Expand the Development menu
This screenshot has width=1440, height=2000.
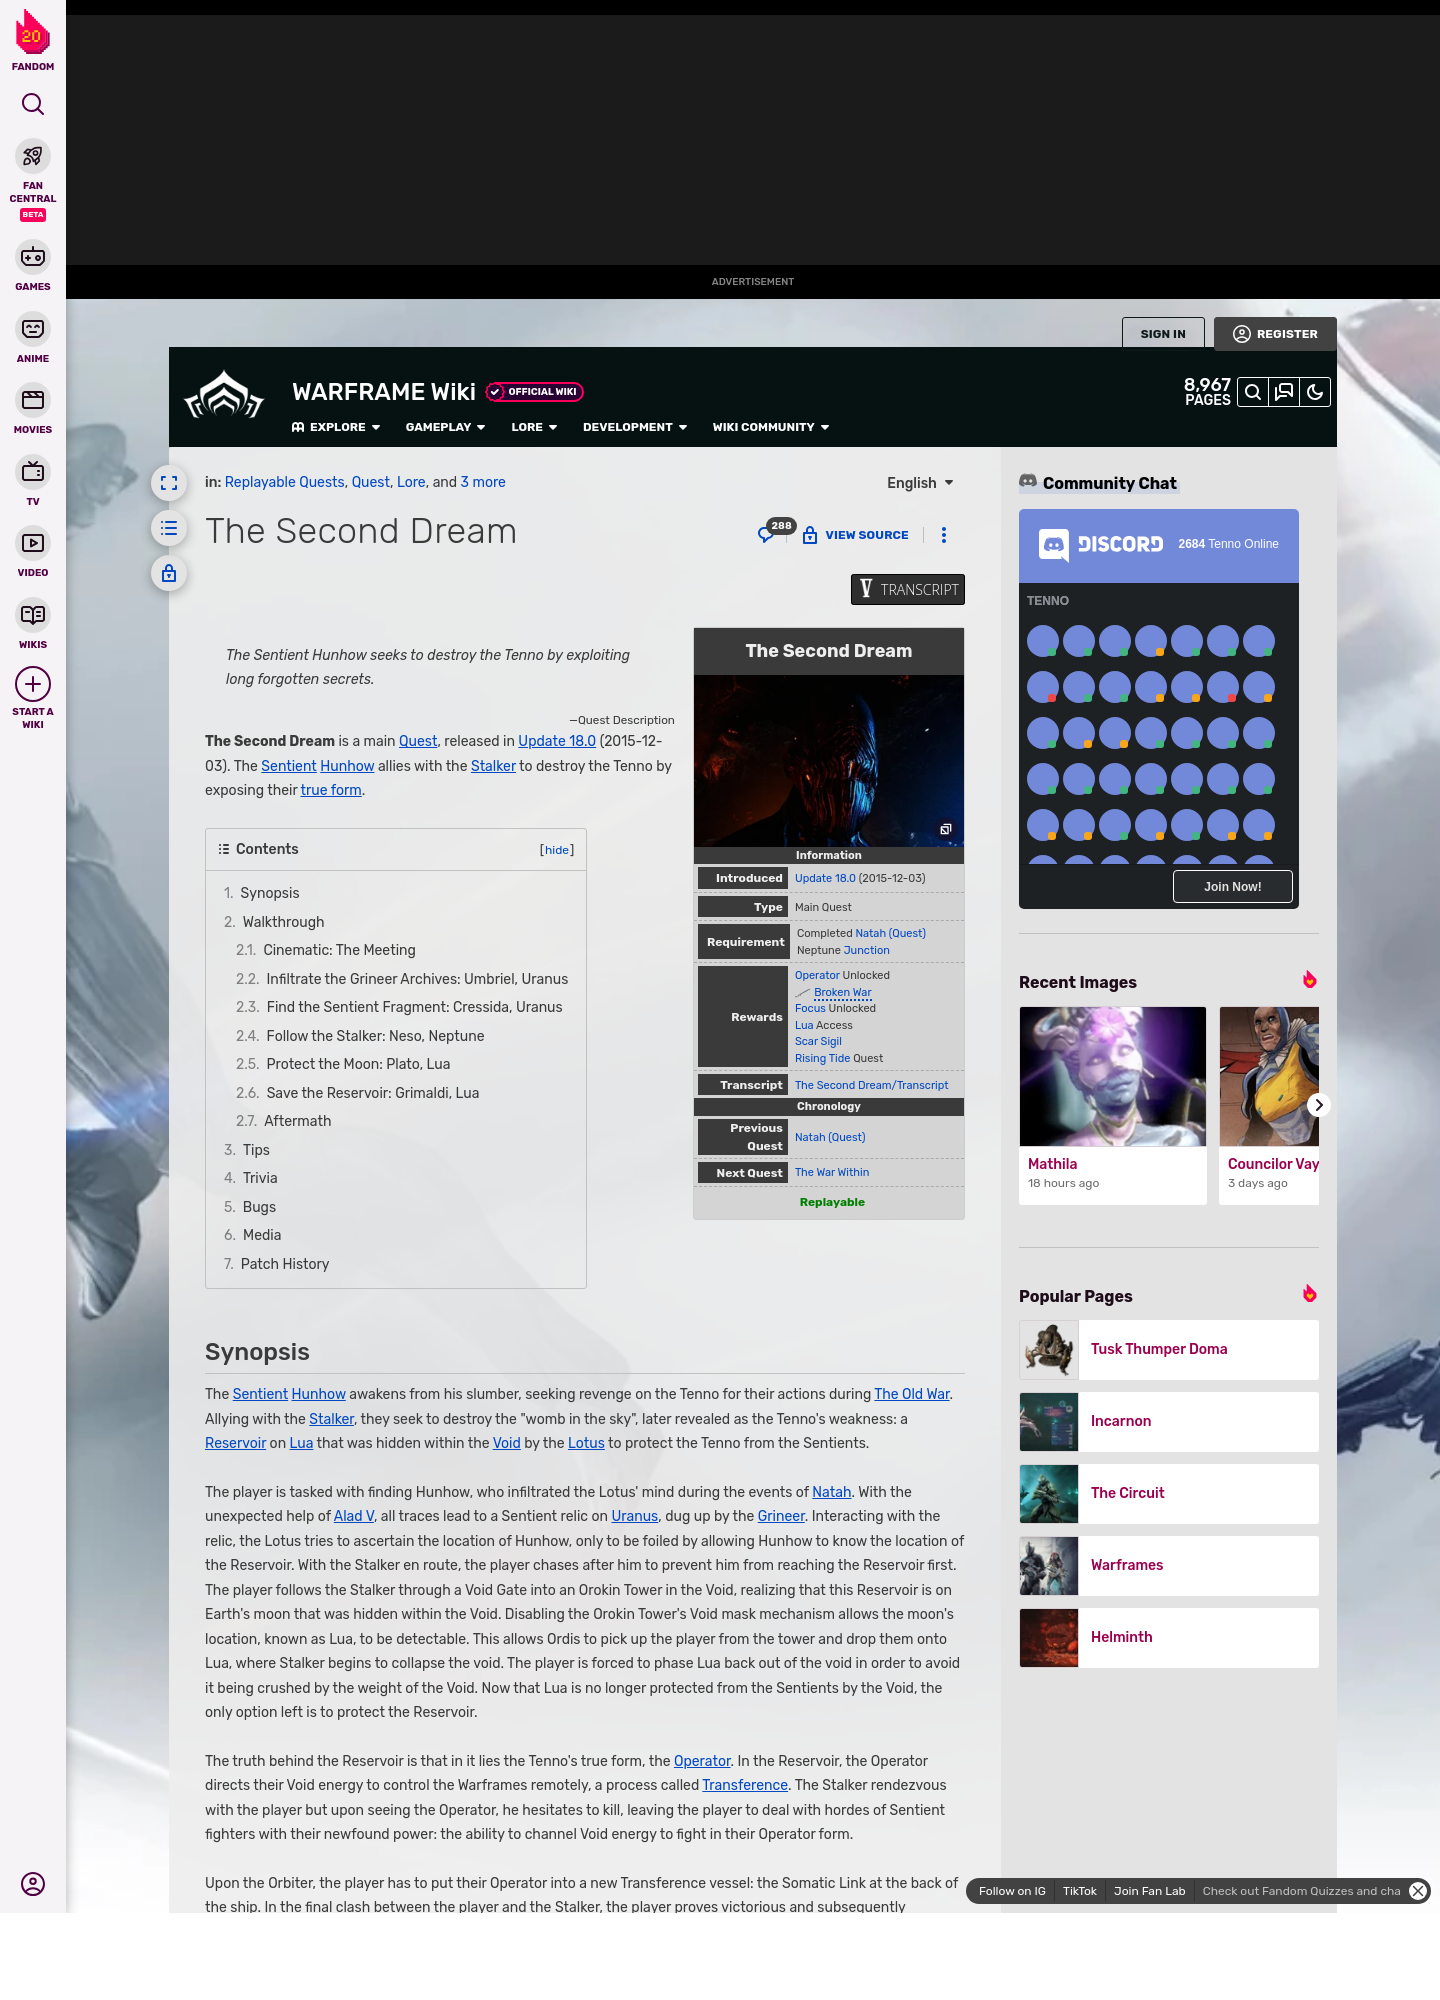(635, 427)
